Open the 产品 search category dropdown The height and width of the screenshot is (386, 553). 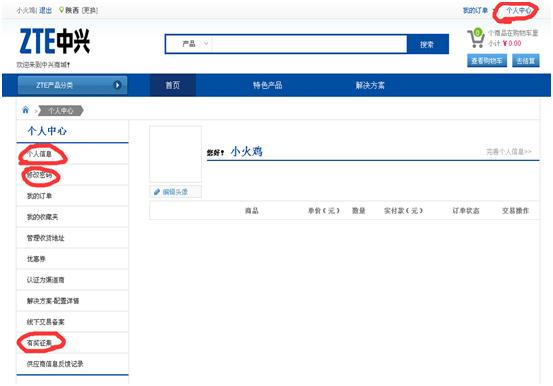(195, 44)
